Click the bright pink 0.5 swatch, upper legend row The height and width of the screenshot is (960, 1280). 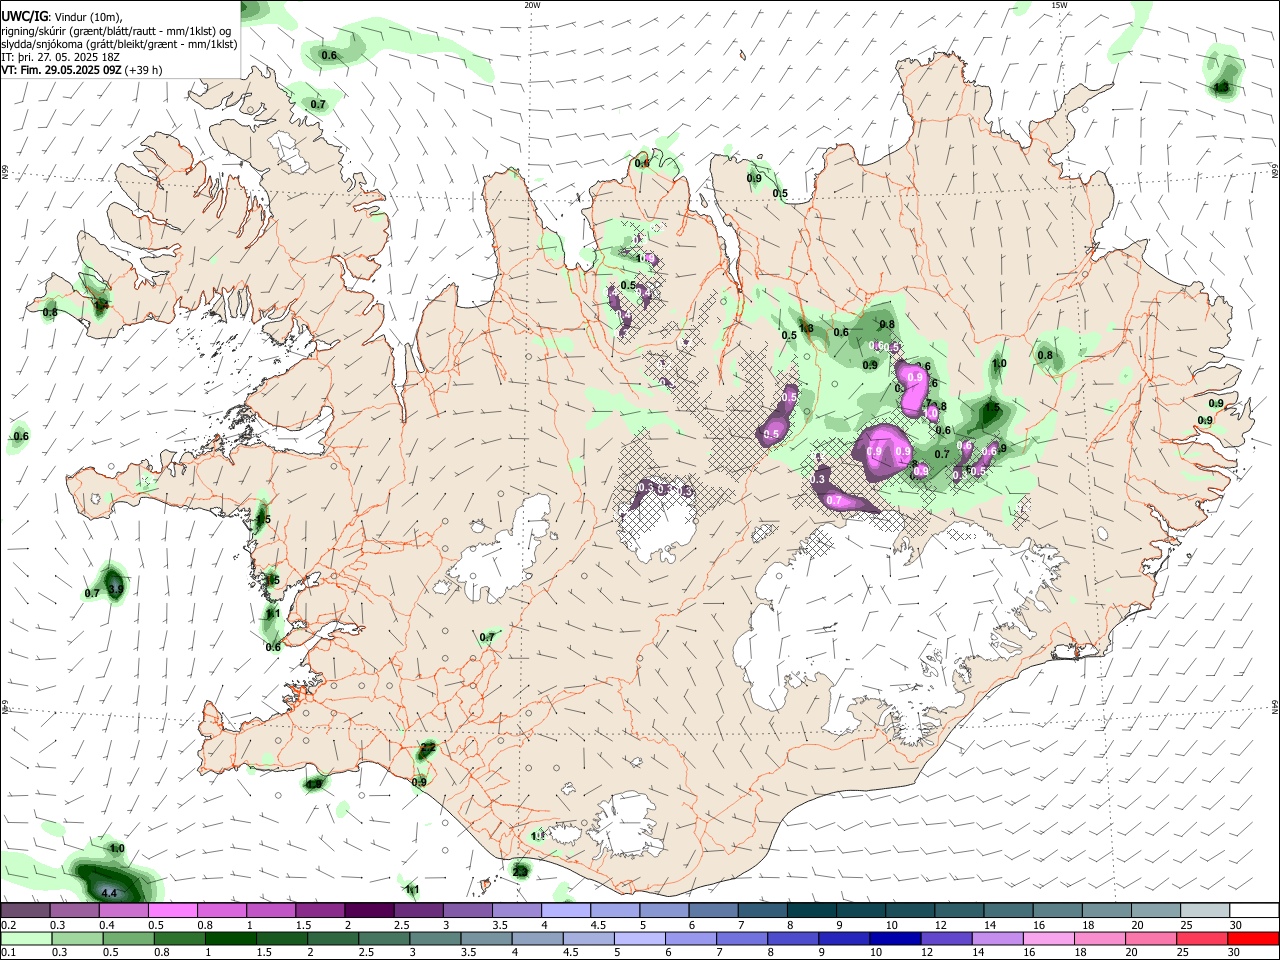pos(172,910)
